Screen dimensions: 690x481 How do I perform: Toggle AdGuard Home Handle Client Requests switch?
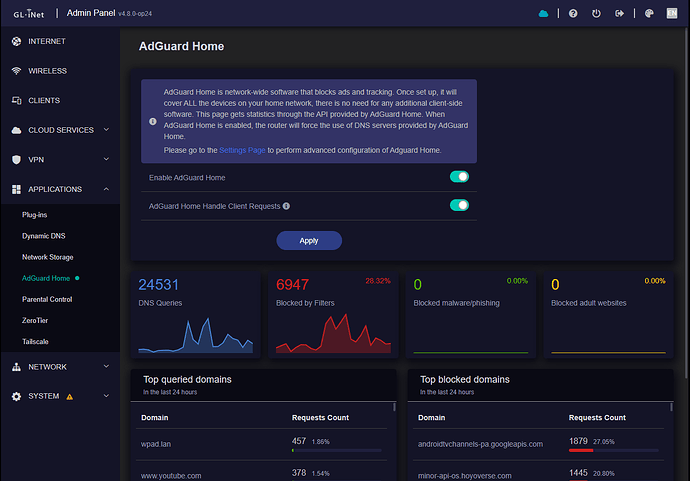pos(459,205)
